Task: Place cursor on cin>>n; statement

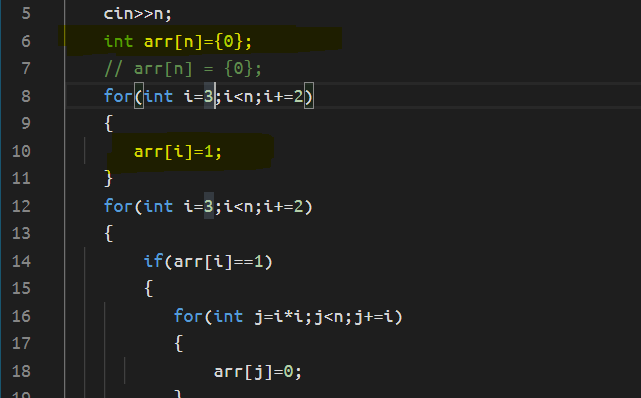Action: point(138,13)
